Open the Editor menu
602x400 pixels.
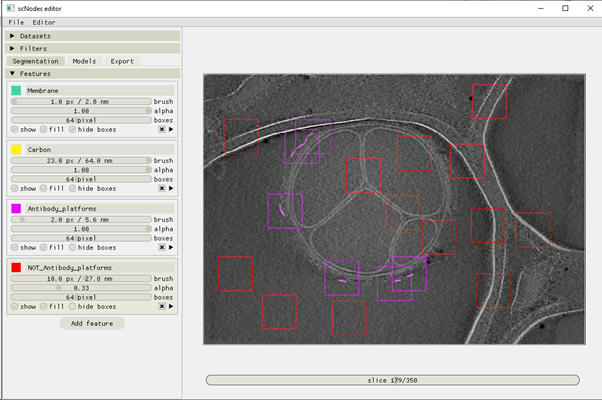point(44,22)
